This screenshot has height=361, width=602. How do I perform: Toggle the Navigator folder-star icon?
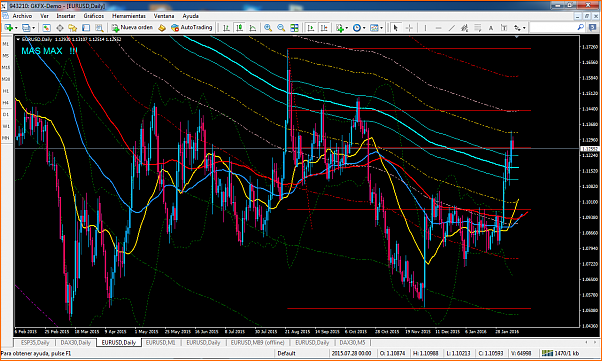tap(73, 28)
